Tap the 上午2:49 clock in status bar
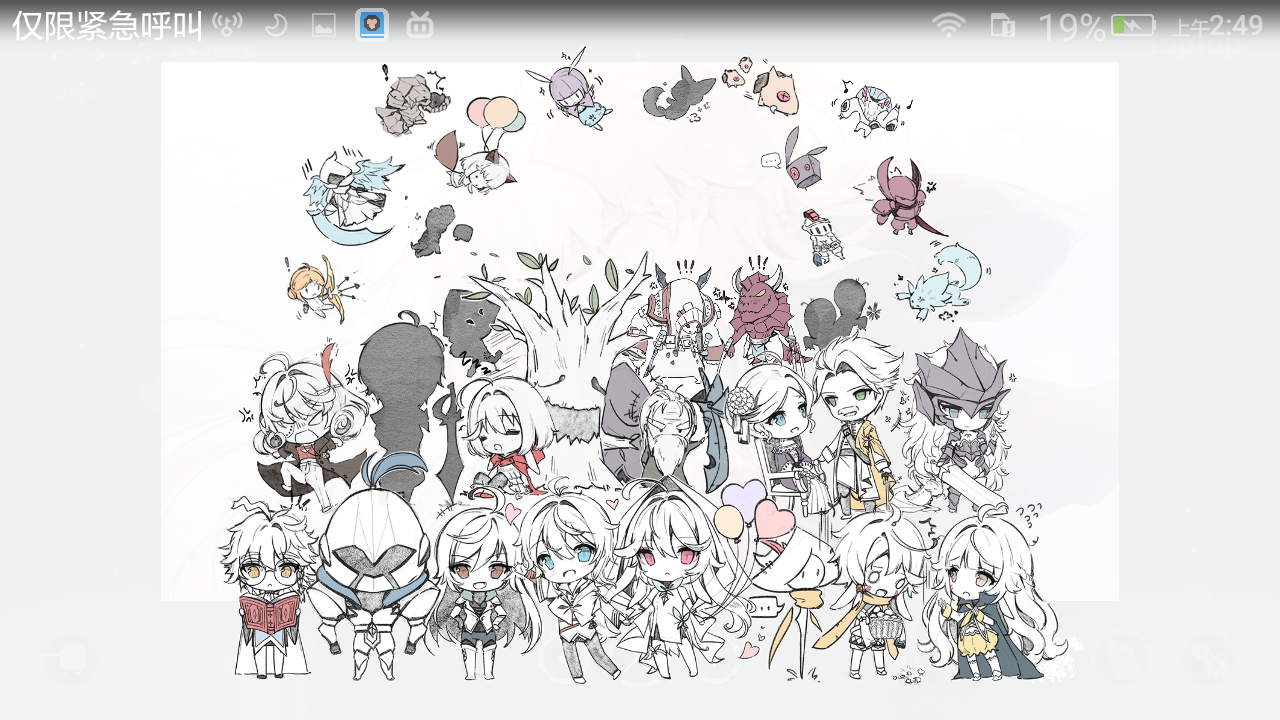This screenshot has height=720, width=1280. [1217, 27]
